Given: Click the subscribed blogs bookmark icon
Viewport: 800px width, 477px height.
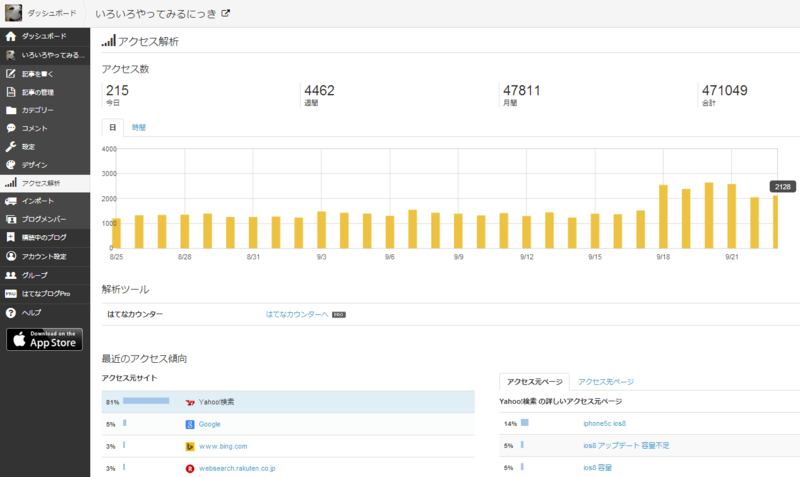Looking at the screenshot, I should pos(11,237).
